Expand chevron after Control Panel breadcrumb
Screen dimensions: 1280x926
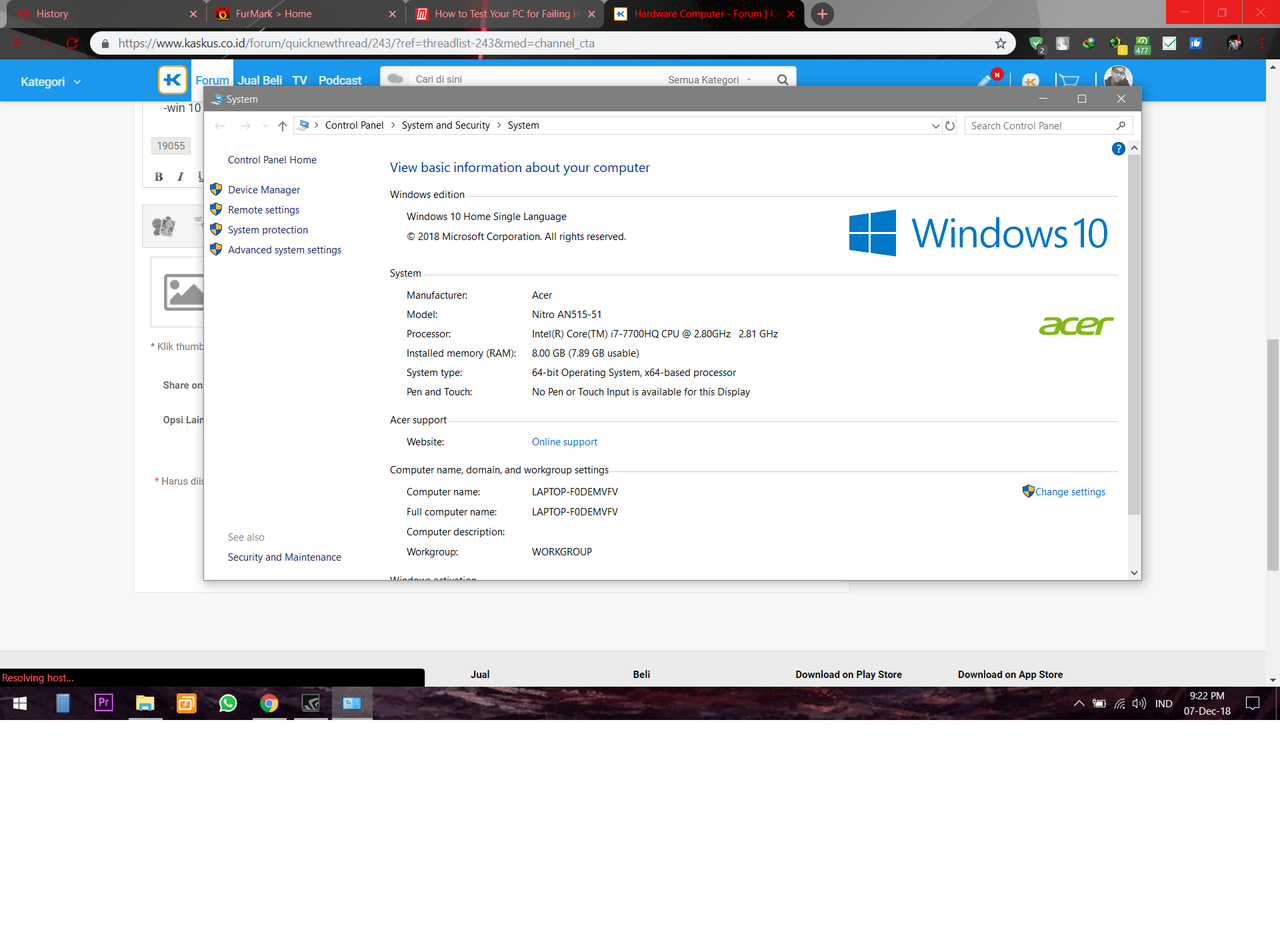click(393, 126)
